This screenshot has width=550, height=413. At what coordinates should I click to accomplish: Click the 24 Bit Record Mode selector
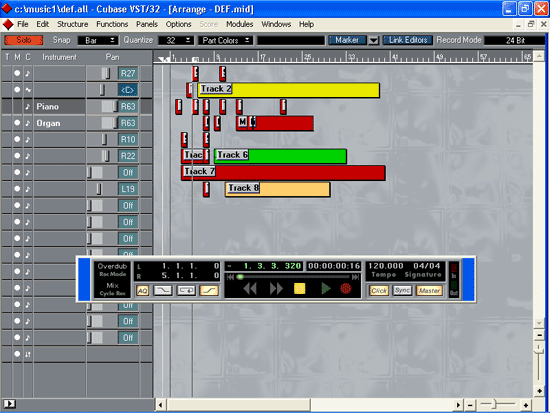(x=515, y=40)
